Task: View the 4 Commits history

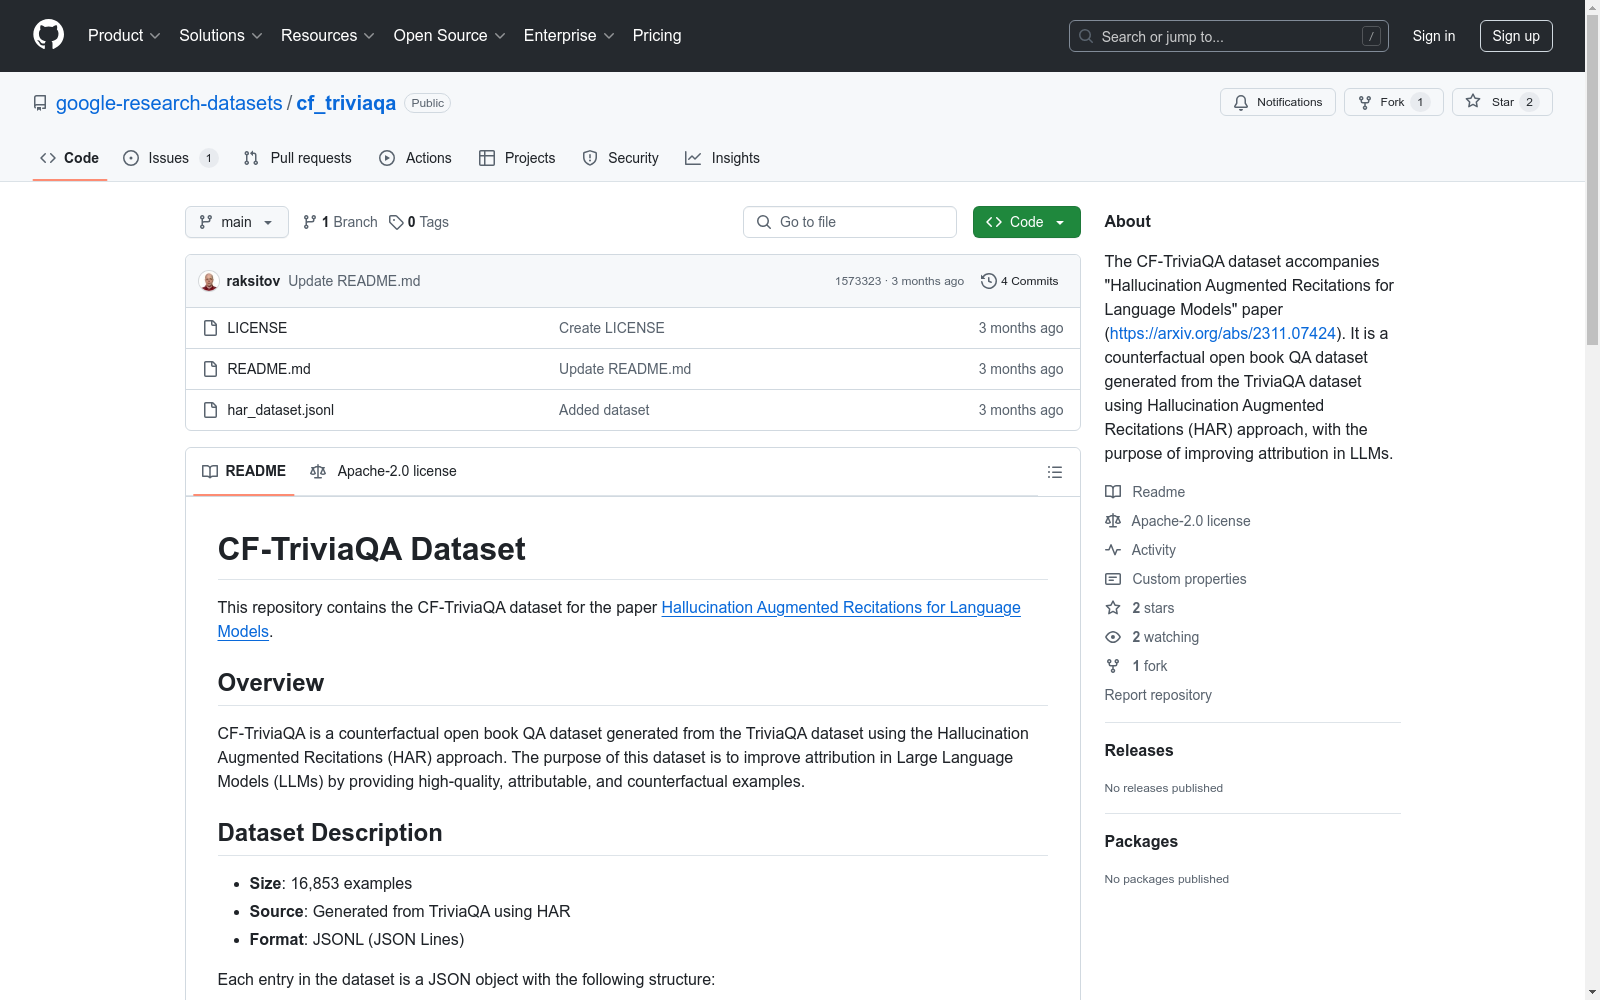Action: click(1019, 281)
